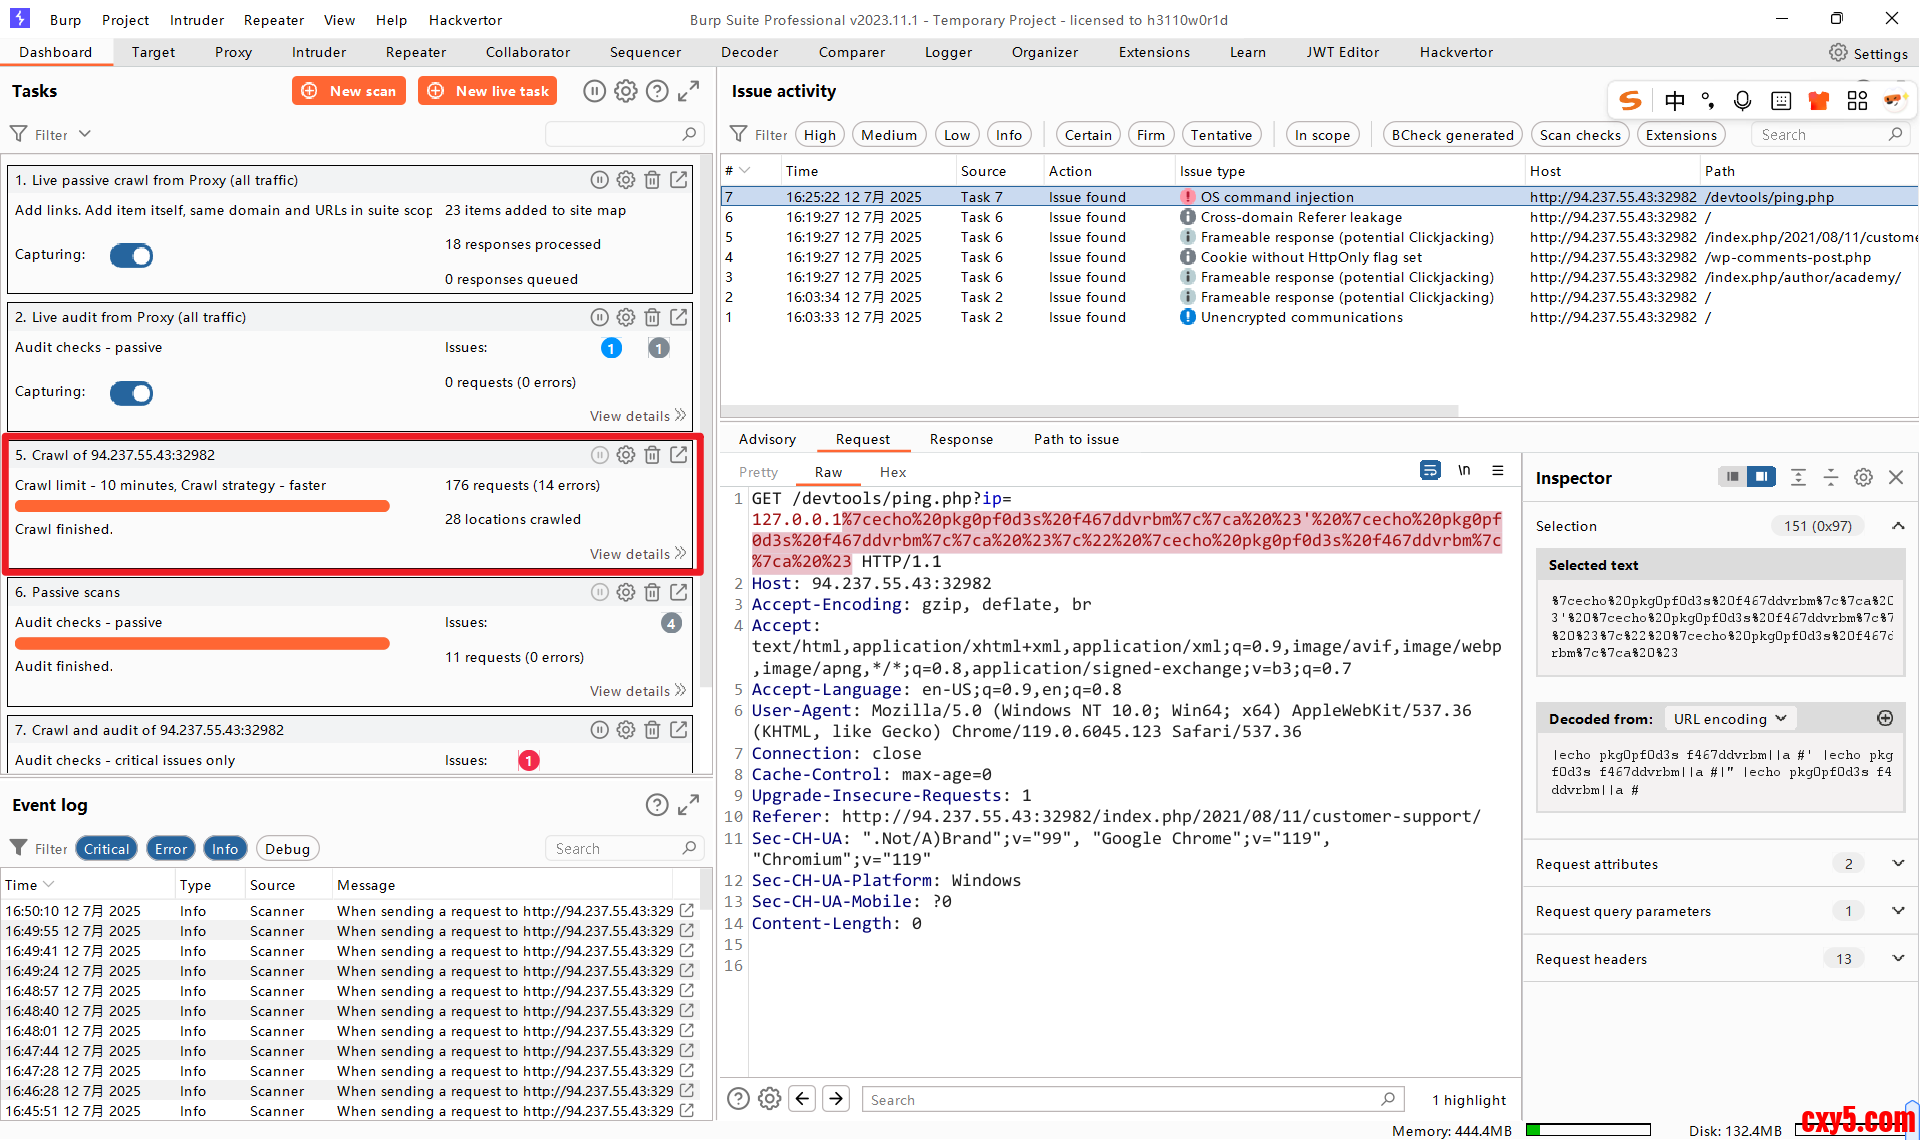Screen dimensions: 1920x1140
Task: Open settings gear for task 7
Action: [626, 730]
